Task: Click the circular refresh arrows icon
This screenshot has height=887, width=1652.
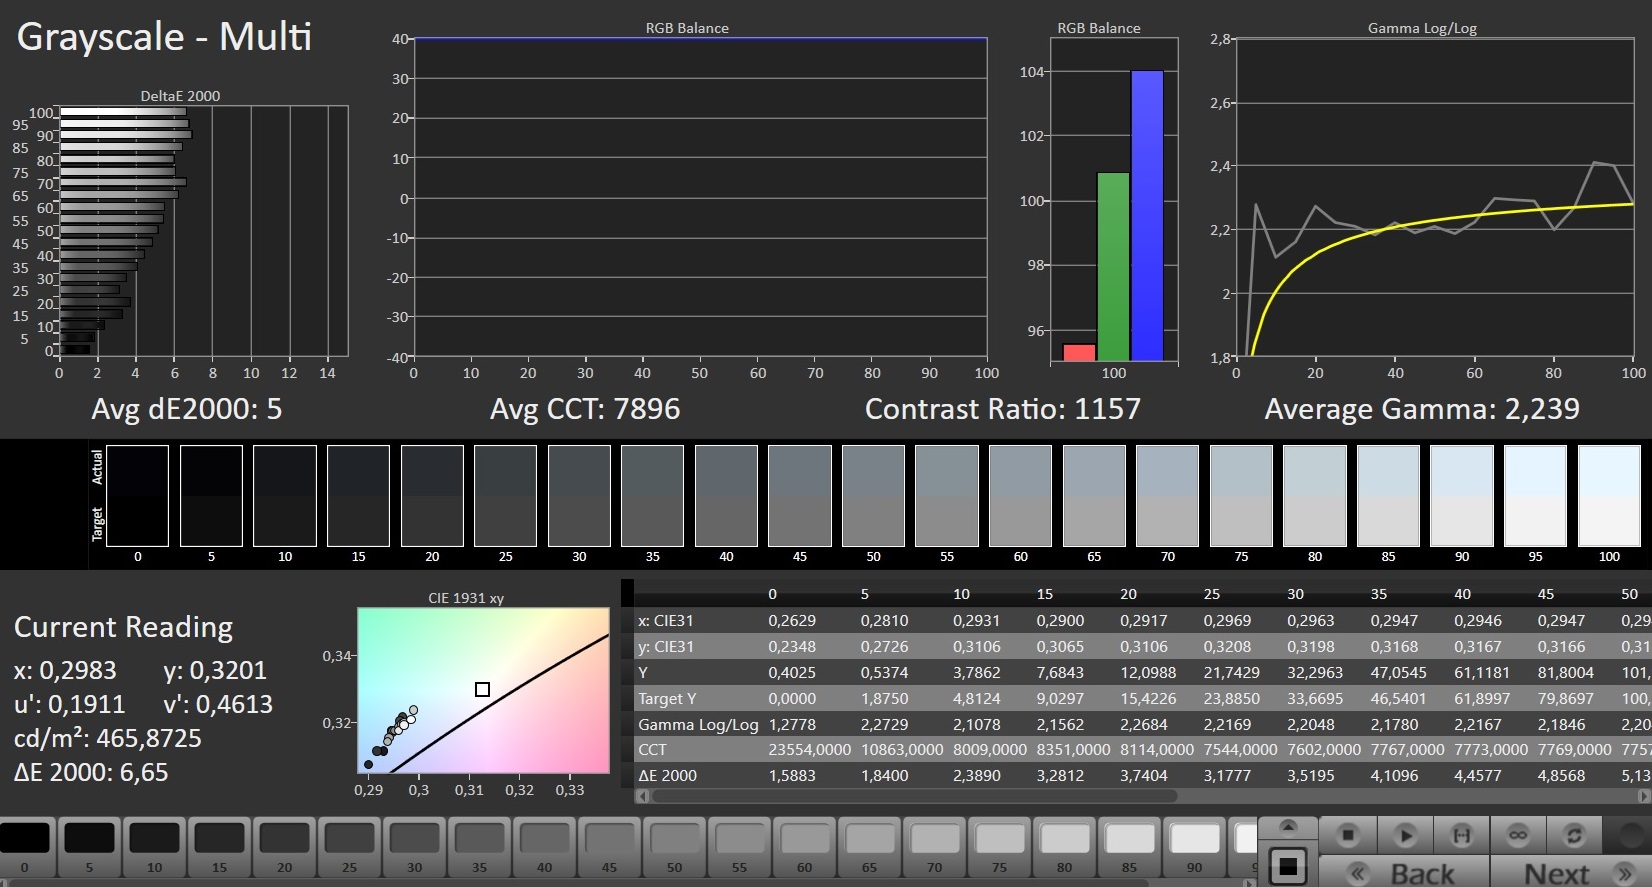Action: 1573,835
